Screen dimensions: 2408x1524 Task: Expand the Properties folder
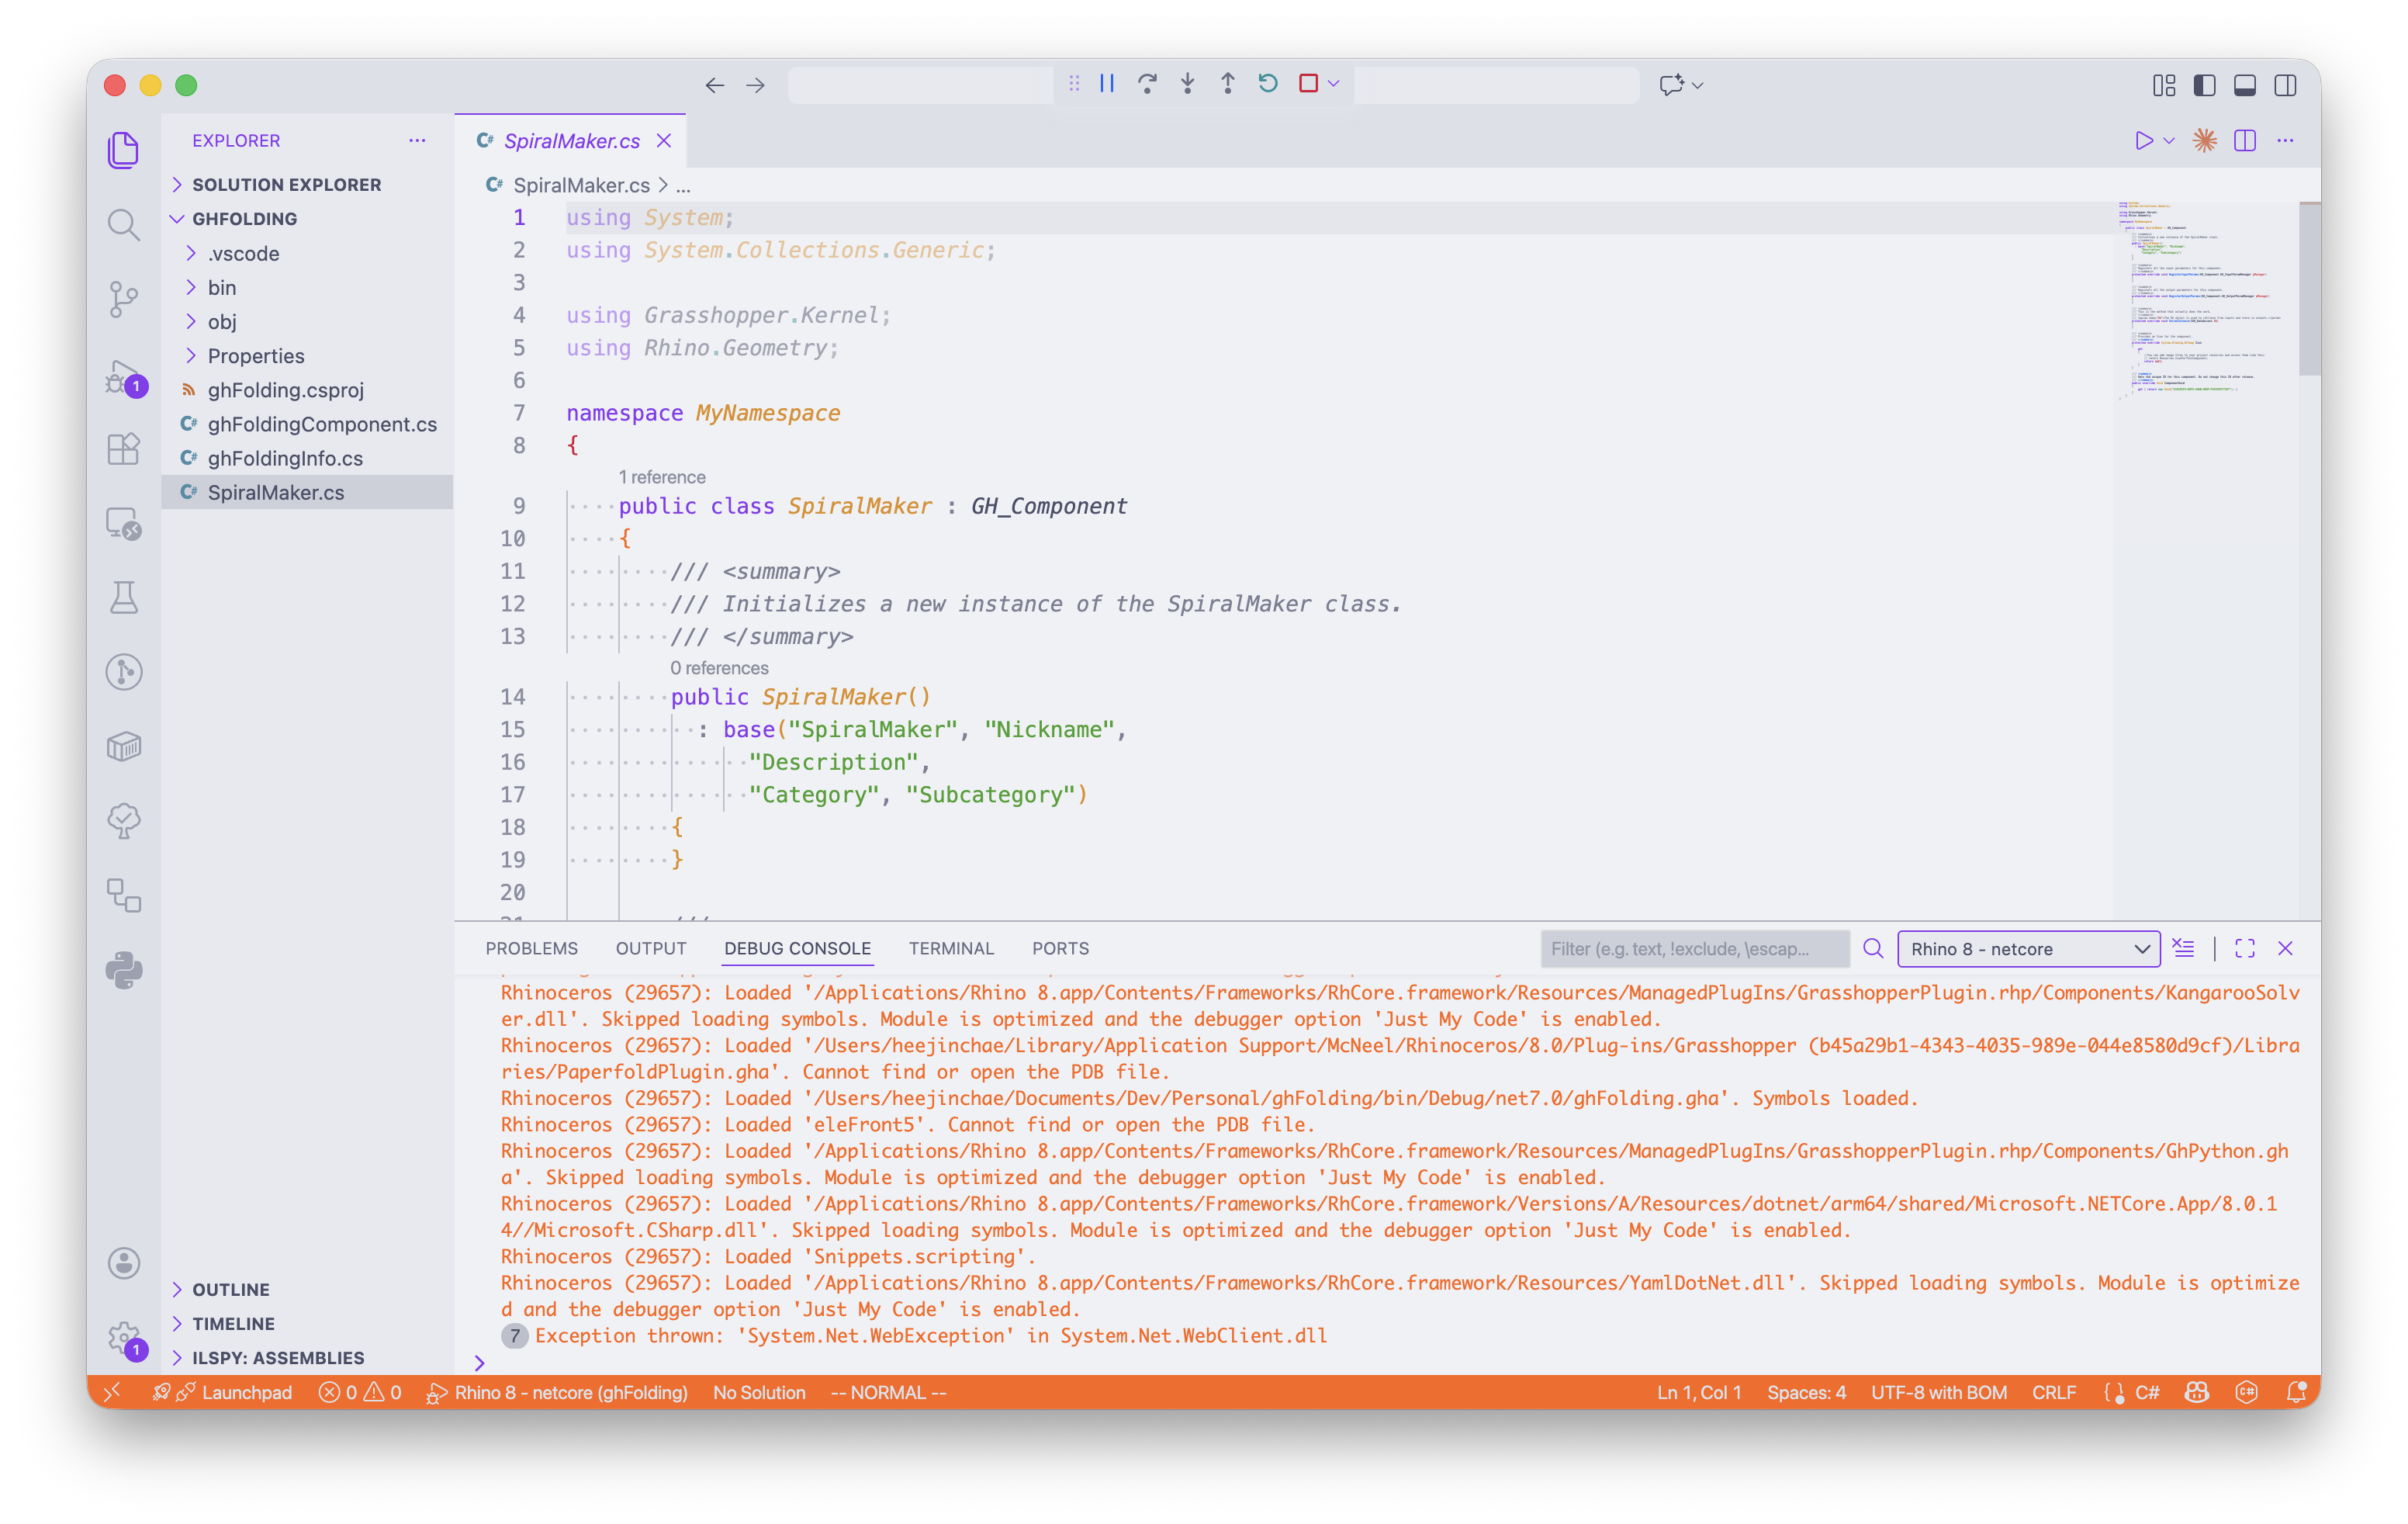[256, 356]
